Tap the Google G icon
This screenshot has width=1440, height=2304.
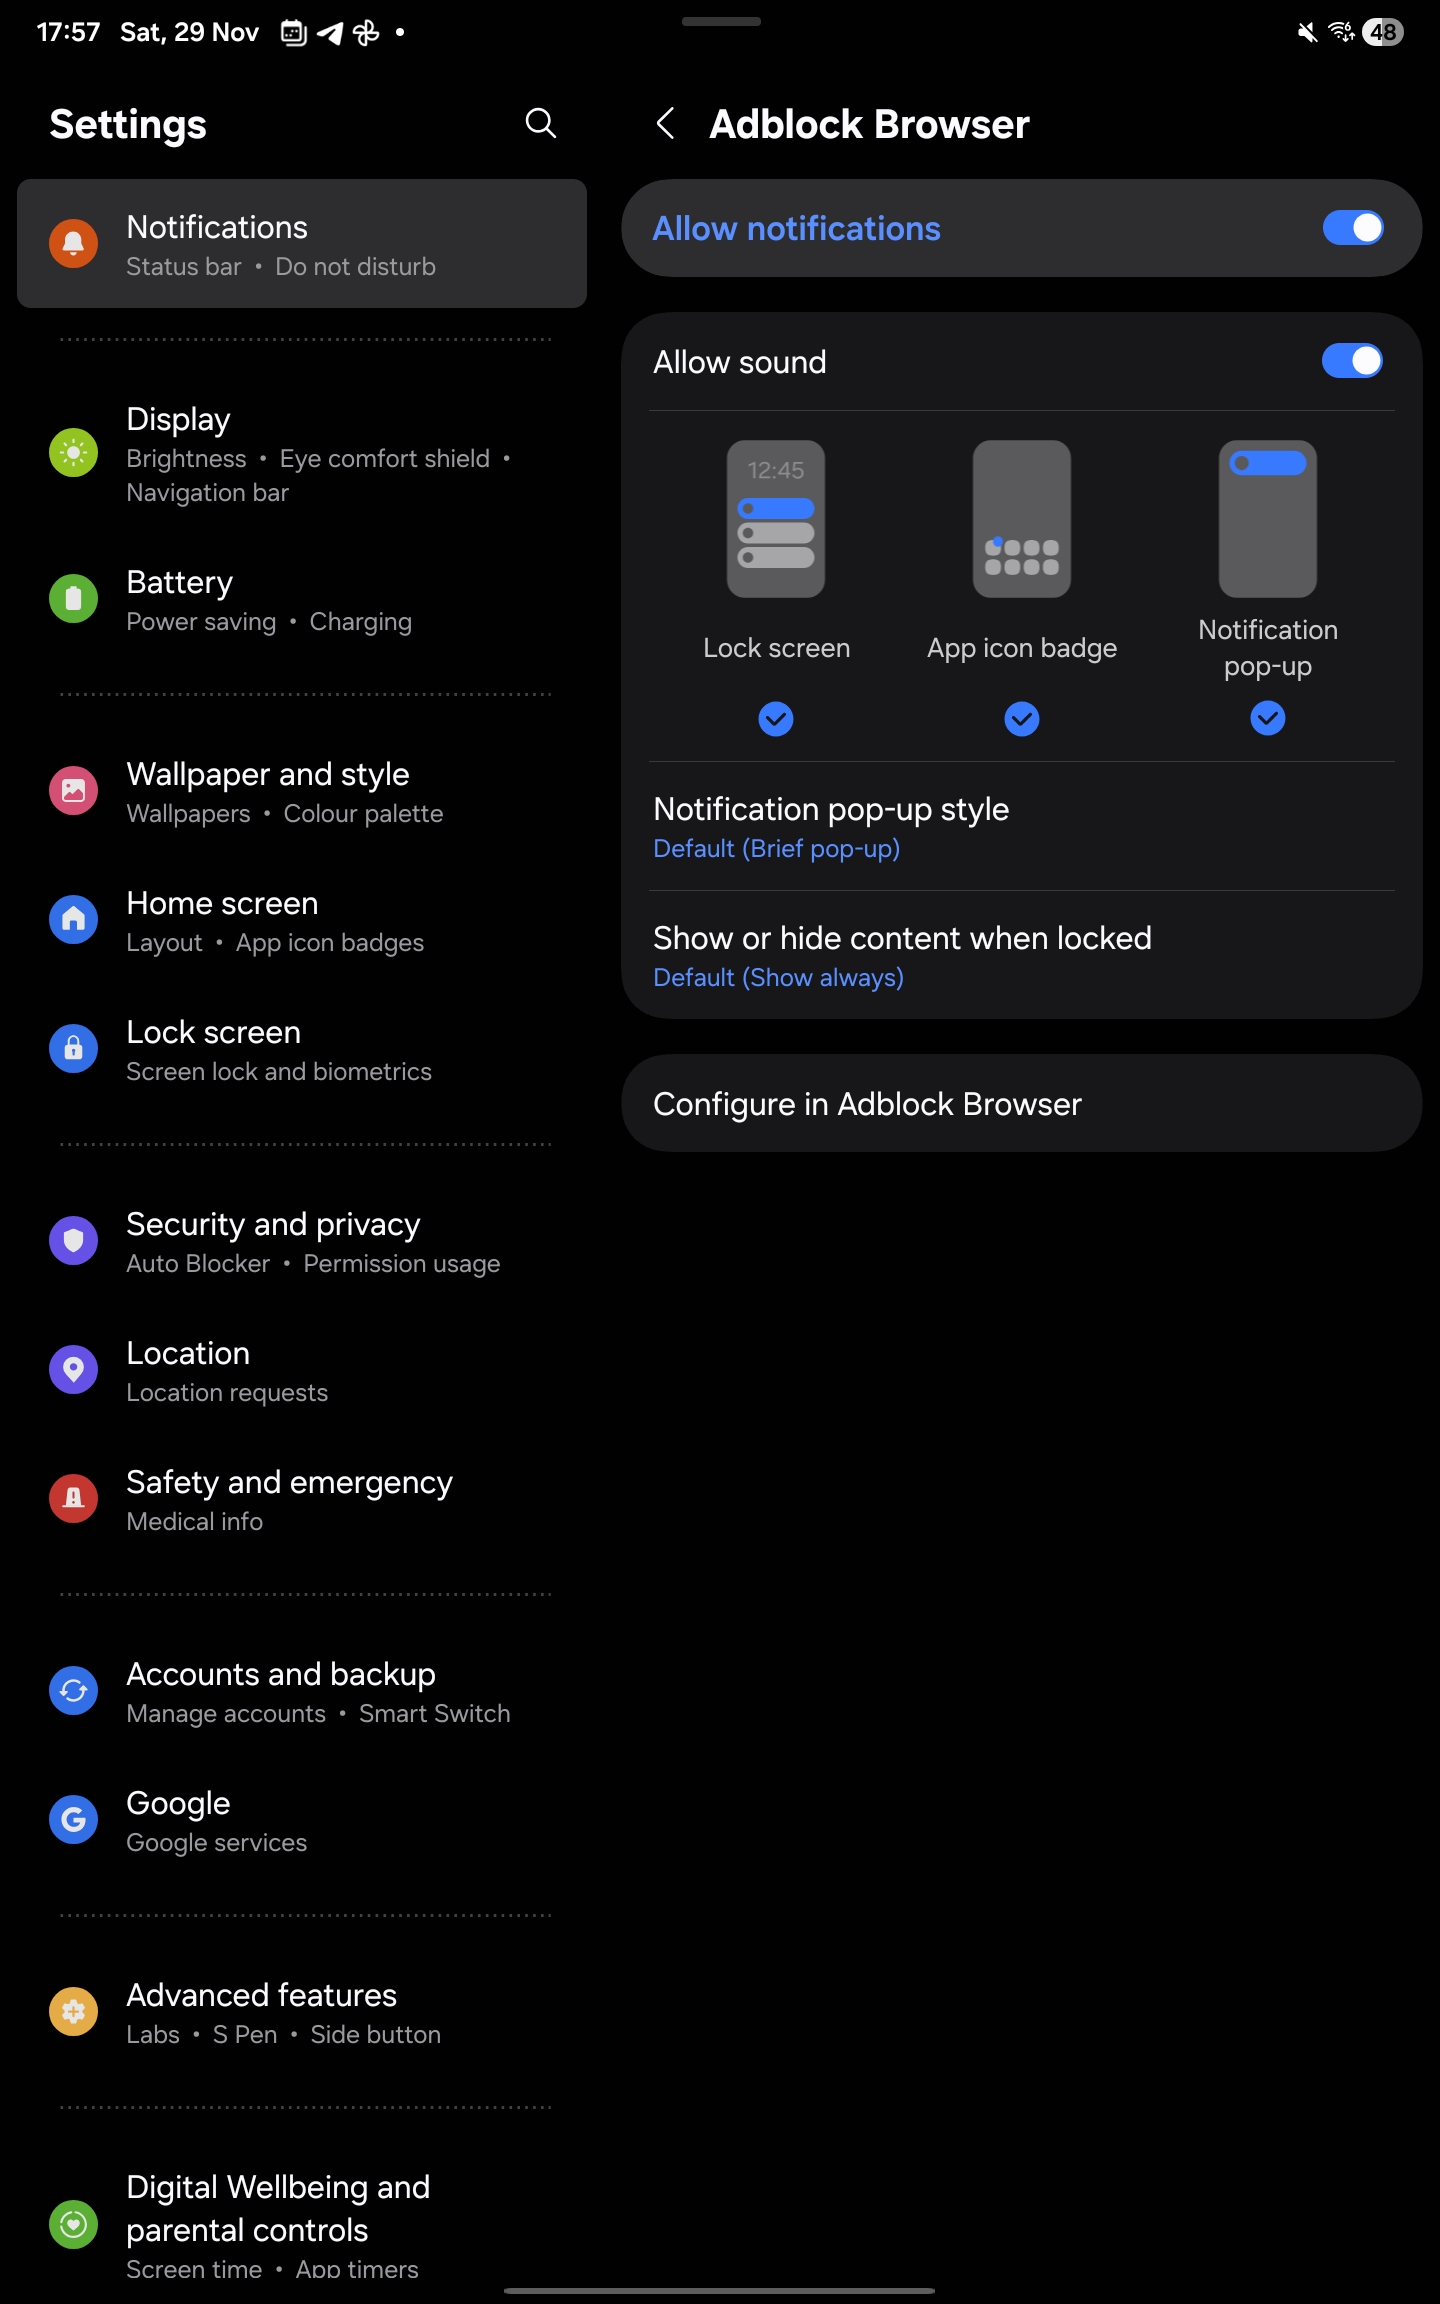(x=74, y=1819)
